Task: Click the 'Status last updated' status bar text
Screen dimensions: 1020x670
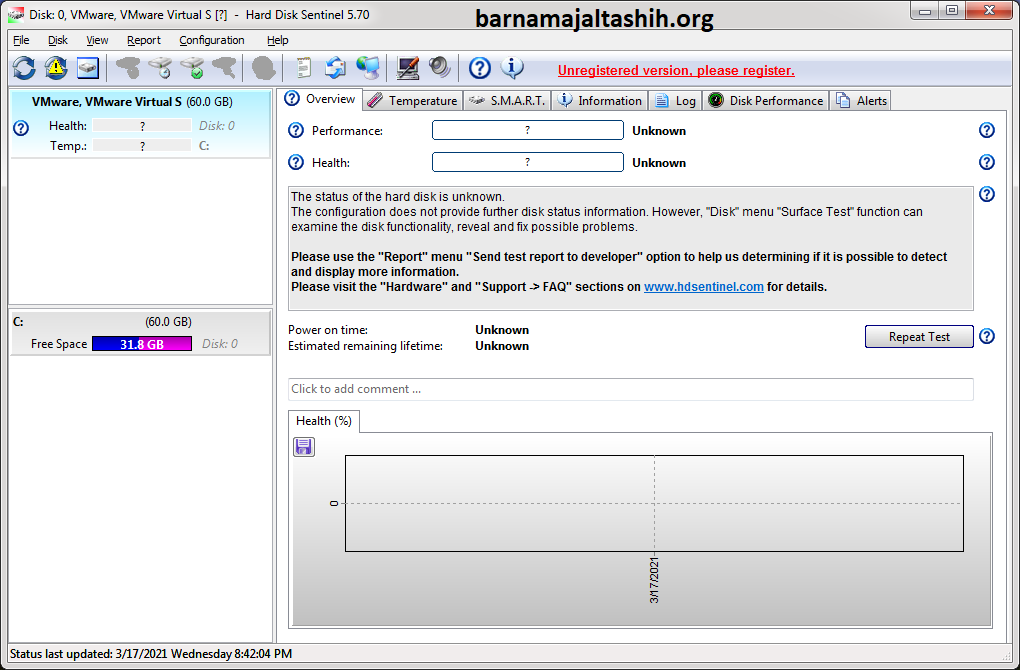Action: (x=151, y=654)
